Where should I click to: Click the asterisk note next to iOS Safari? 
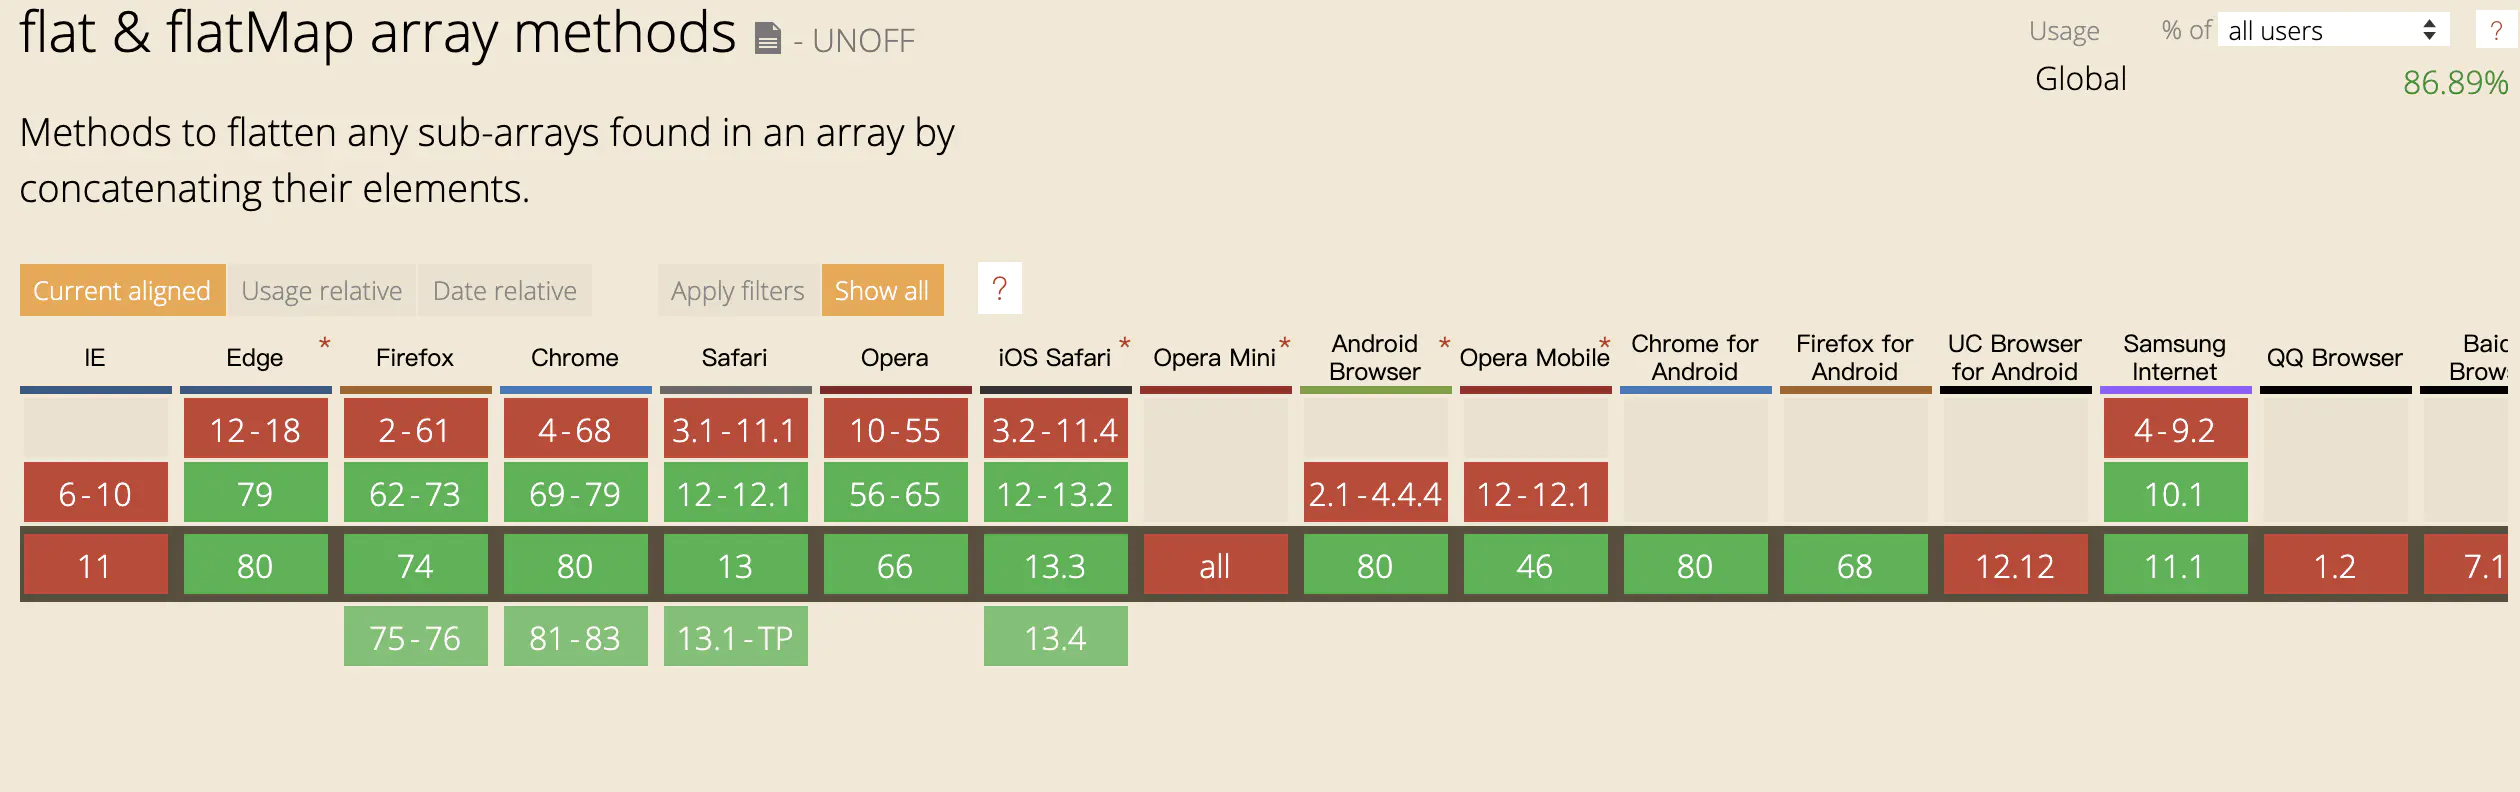coord(1124,345)
